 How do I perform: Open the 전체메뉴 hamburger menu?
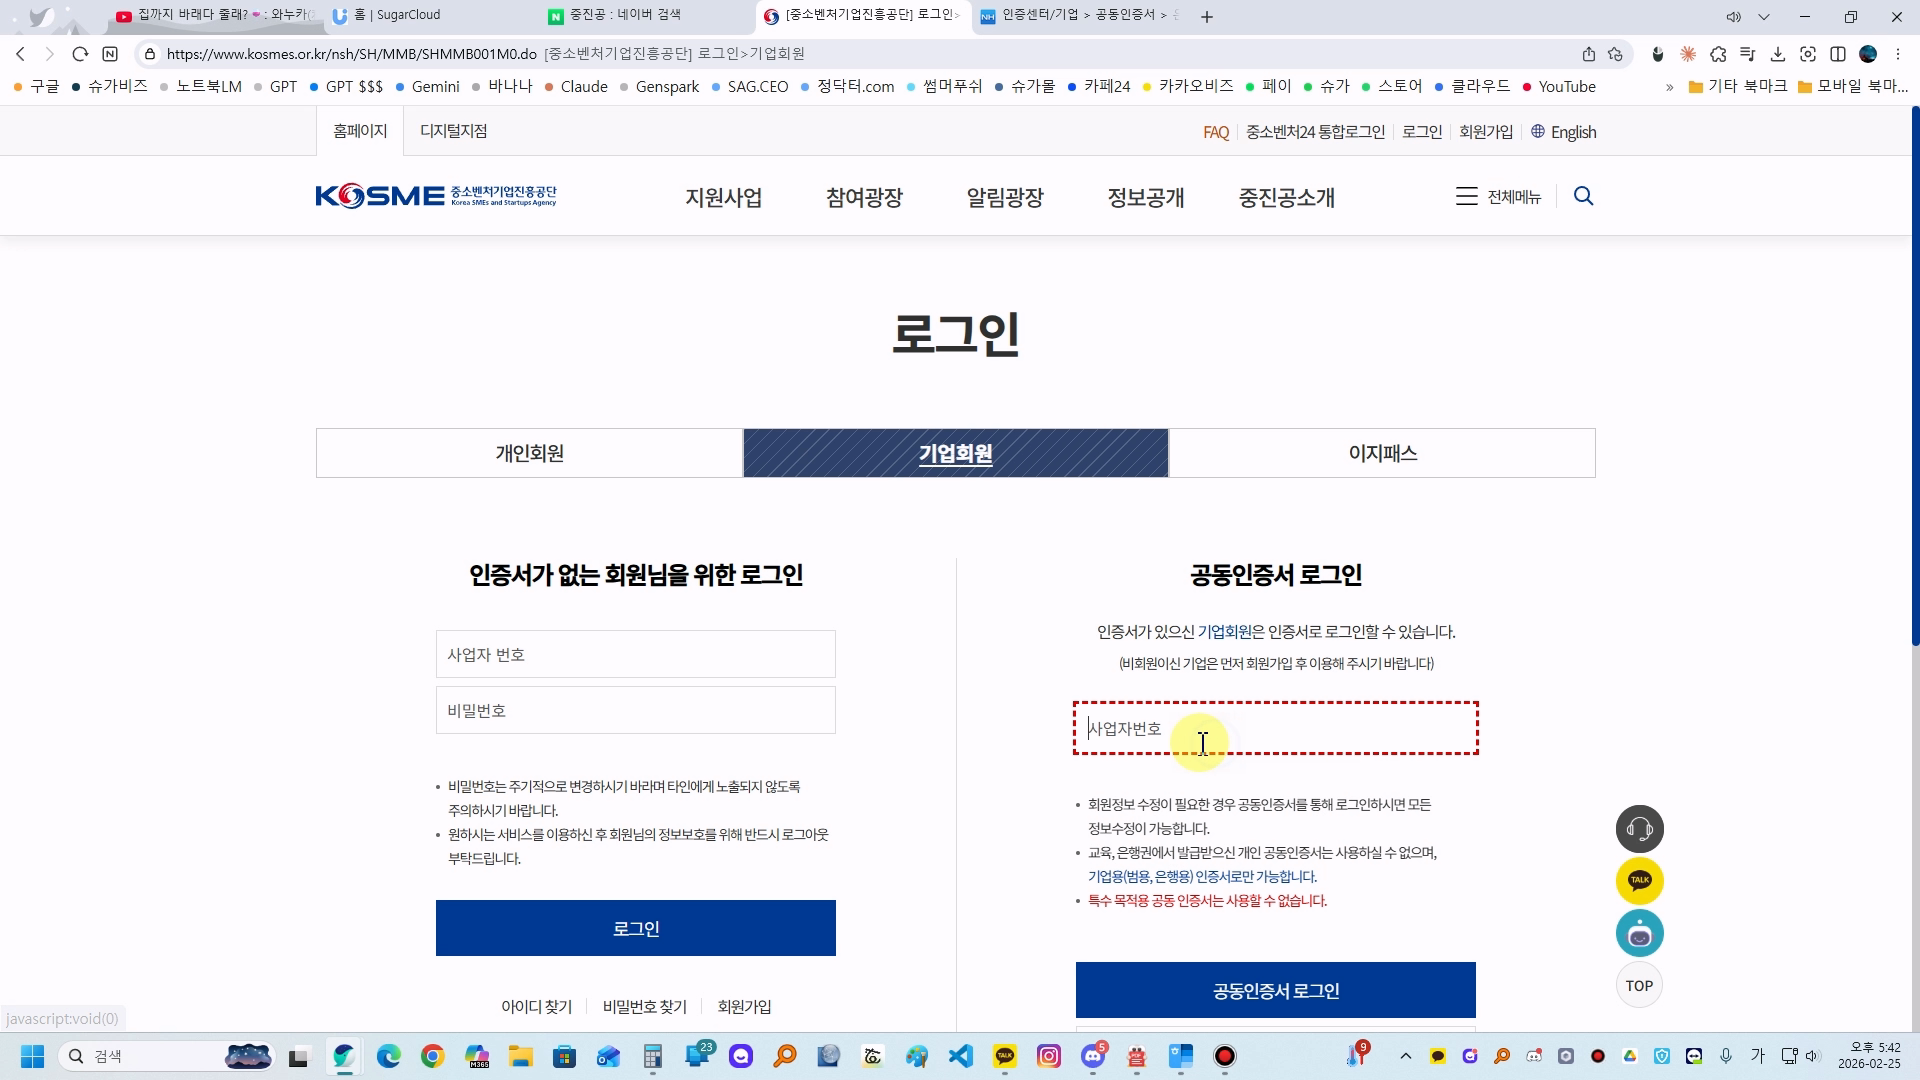coord(1497,197)
